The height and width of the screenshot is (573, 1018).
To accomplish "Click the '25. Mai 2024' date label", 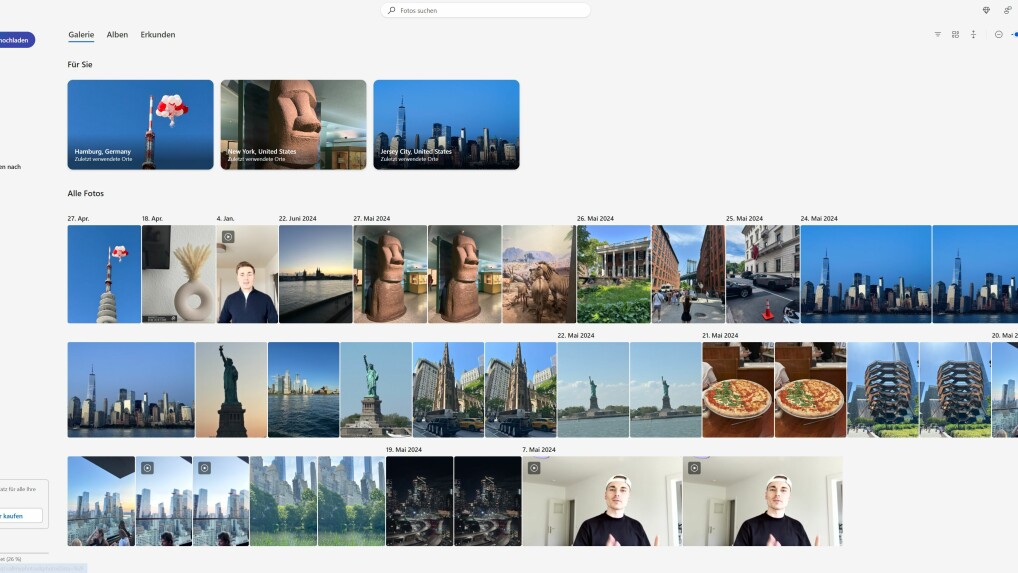I will click(x=745, y=219).
